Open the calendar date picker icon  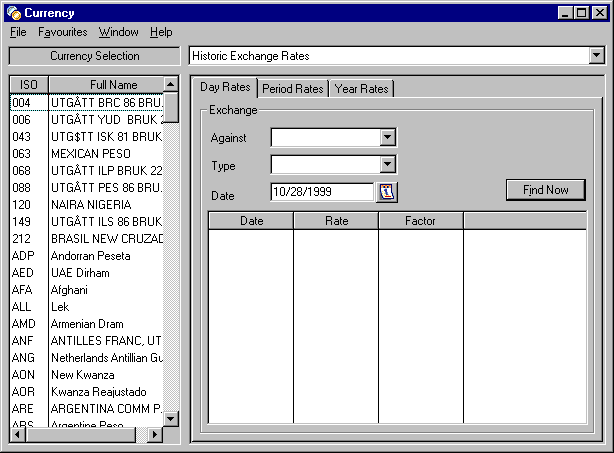387,192
